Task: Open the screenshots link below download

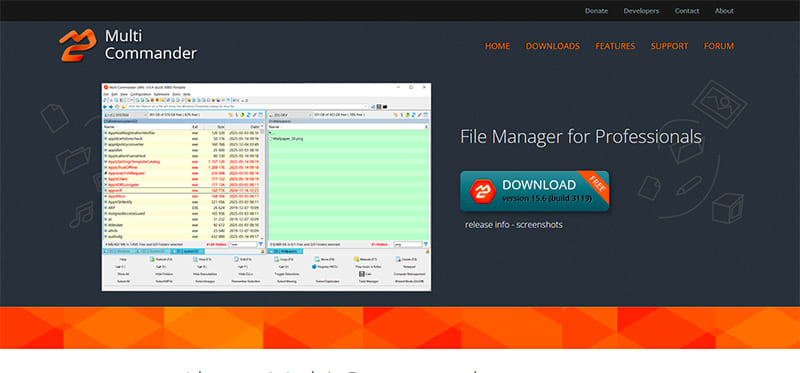Action: coord(538,225)
